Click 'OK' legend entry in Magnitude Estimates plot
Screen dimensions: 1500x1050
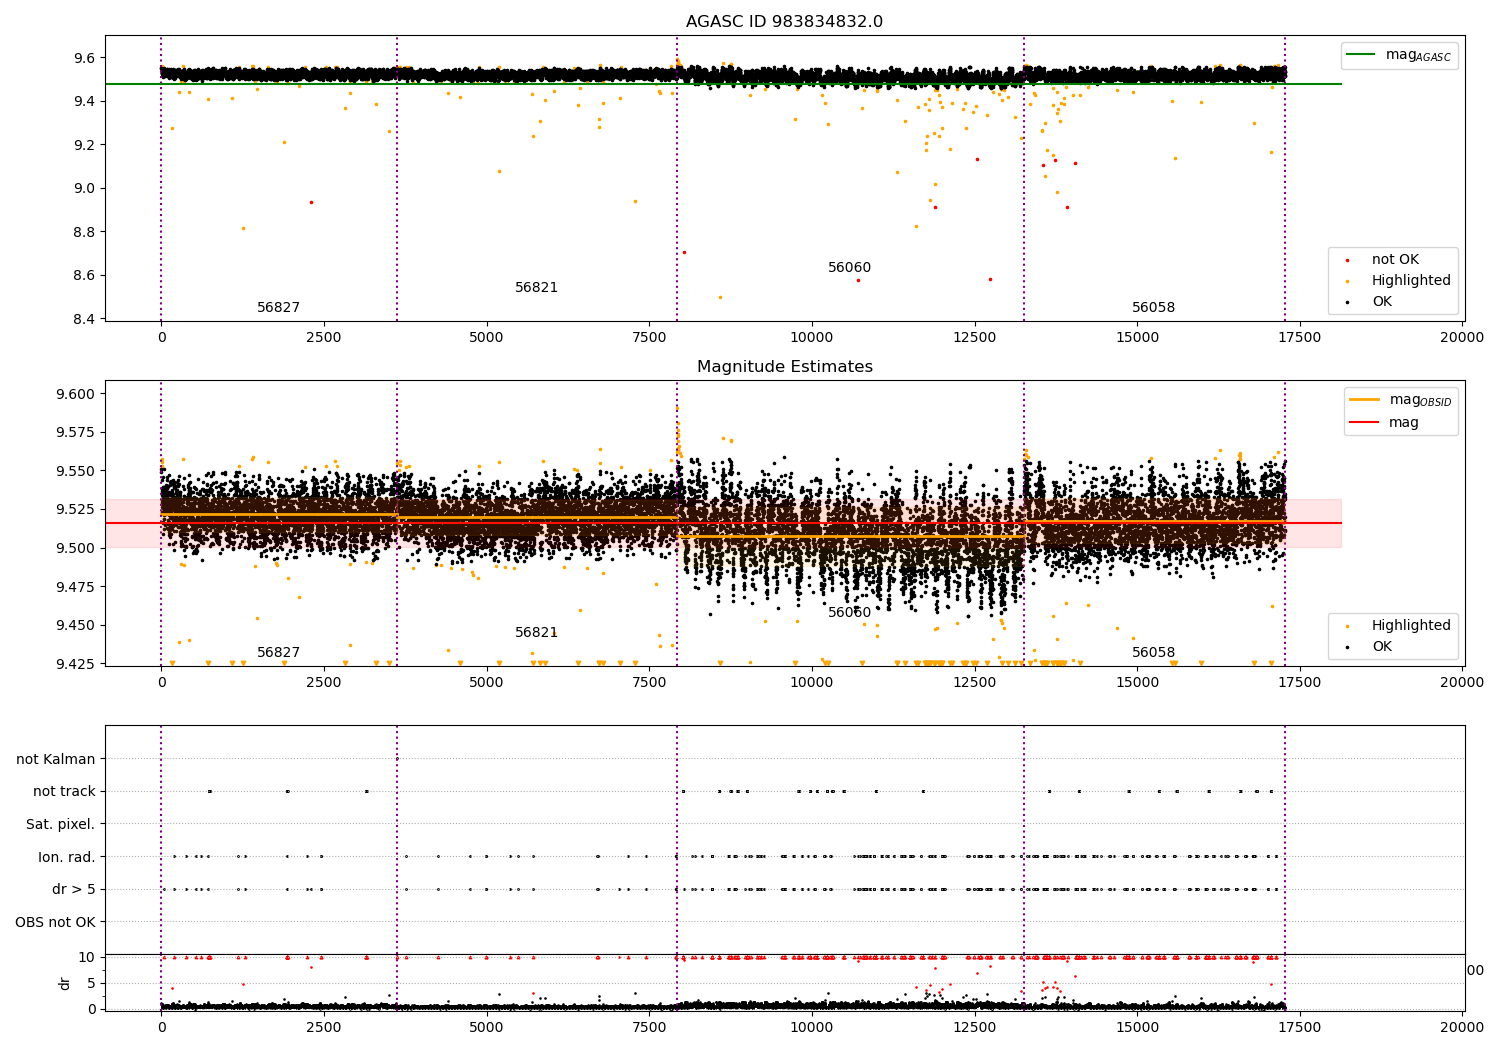coord(1382,646)
